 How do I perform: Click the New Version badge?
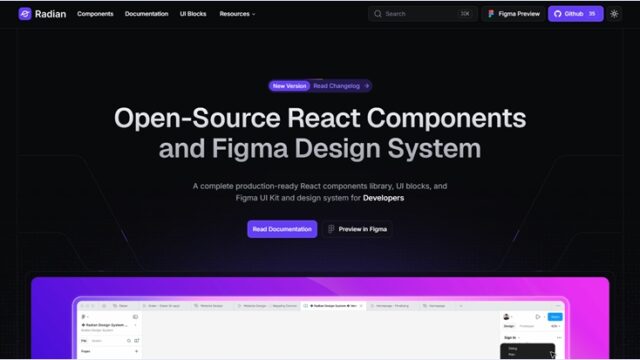pos(289,86)
